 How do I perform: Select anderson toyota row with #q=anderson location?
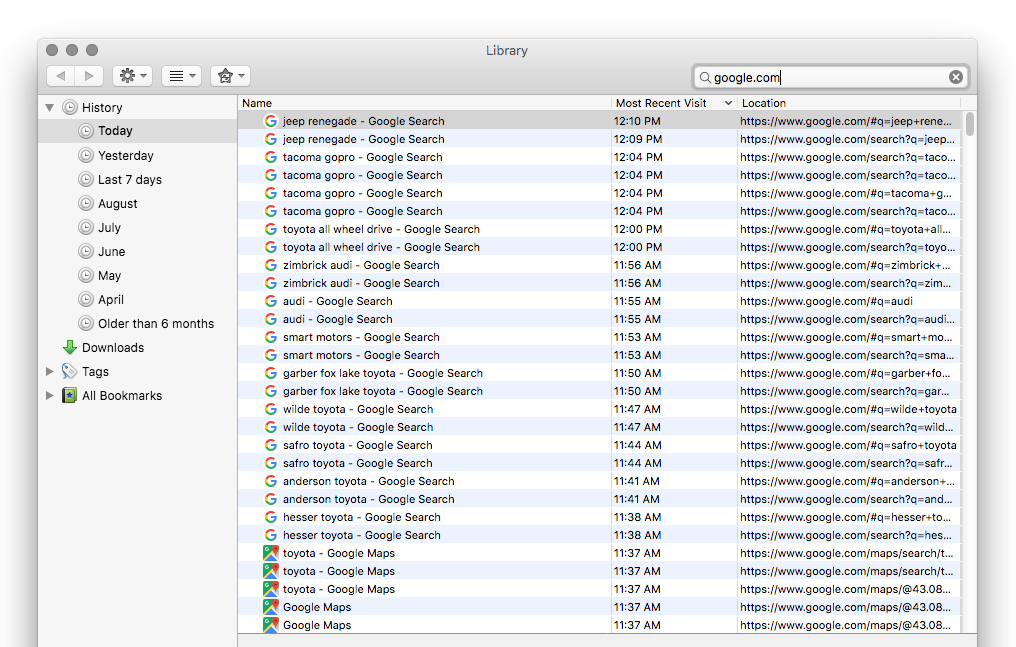tap(599, 481)
